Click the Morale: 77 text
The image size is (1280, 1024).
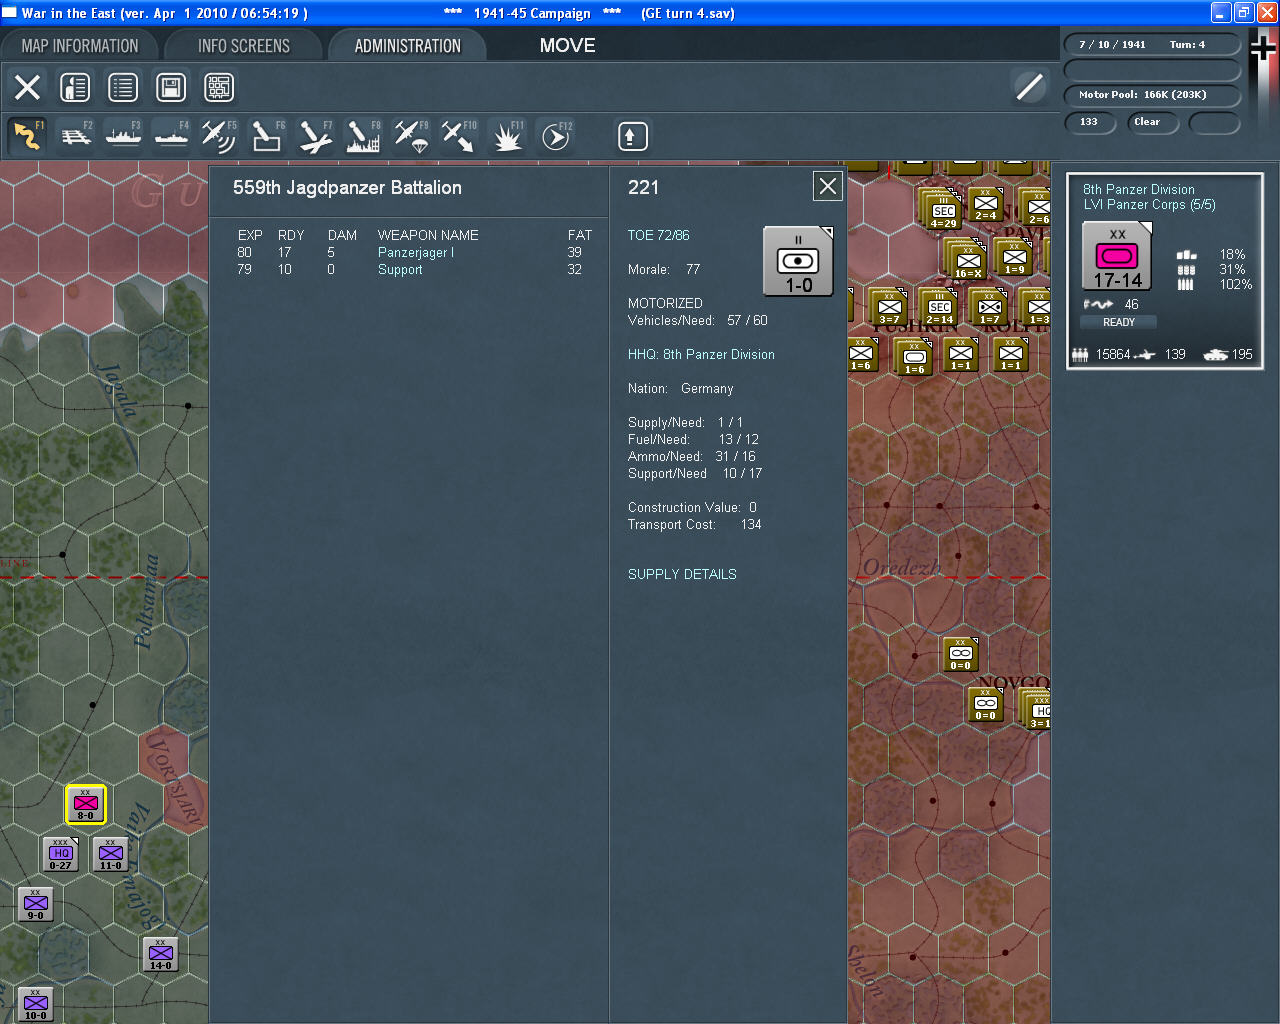point(664,269)
